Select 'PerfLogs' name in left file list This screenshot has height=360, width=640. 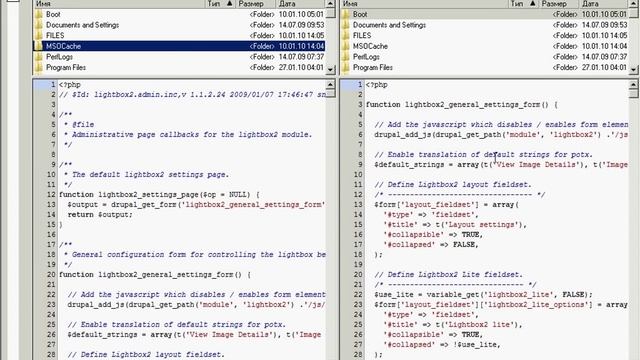59,57
